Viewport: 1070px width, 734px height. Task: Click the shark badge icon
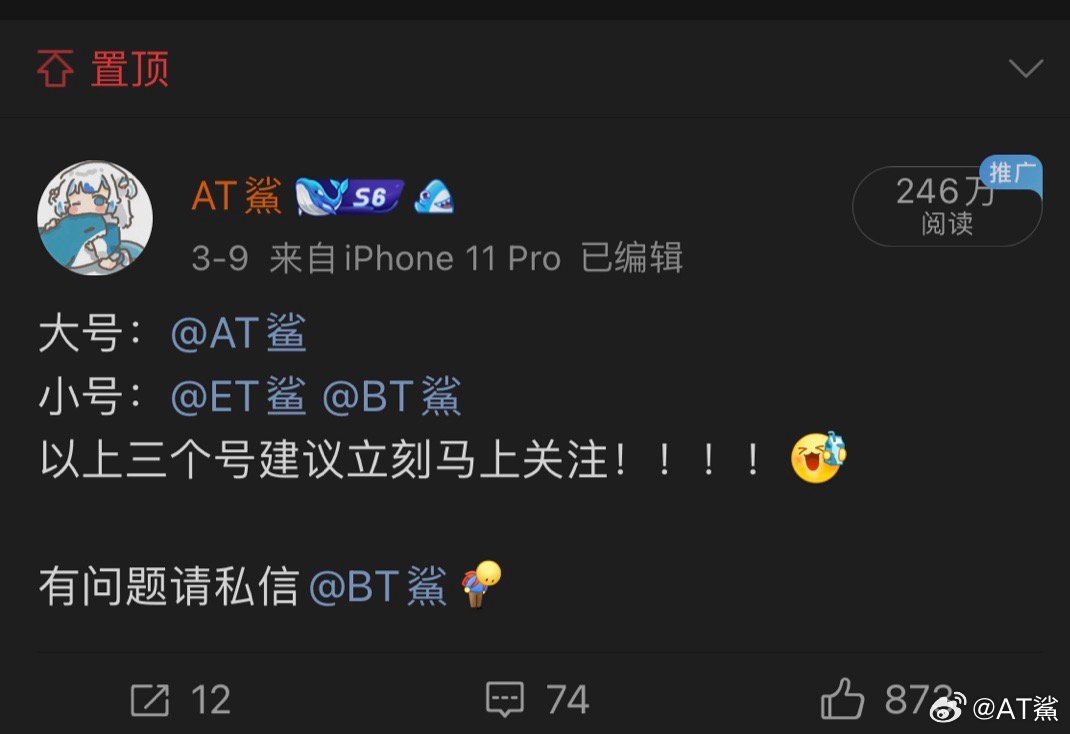434,197
